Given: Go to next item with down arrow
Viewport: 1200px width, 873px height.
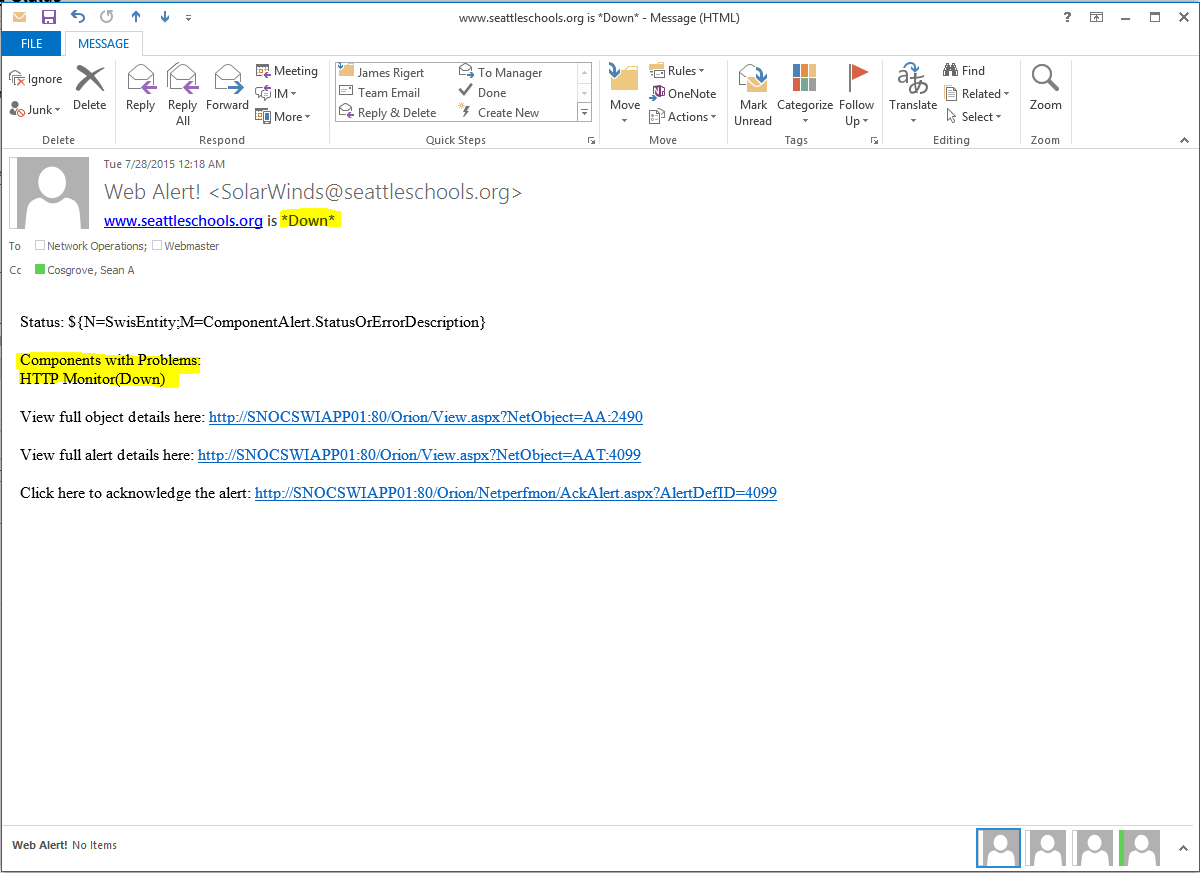Looking at the screenshot, I should coord(165,17).
